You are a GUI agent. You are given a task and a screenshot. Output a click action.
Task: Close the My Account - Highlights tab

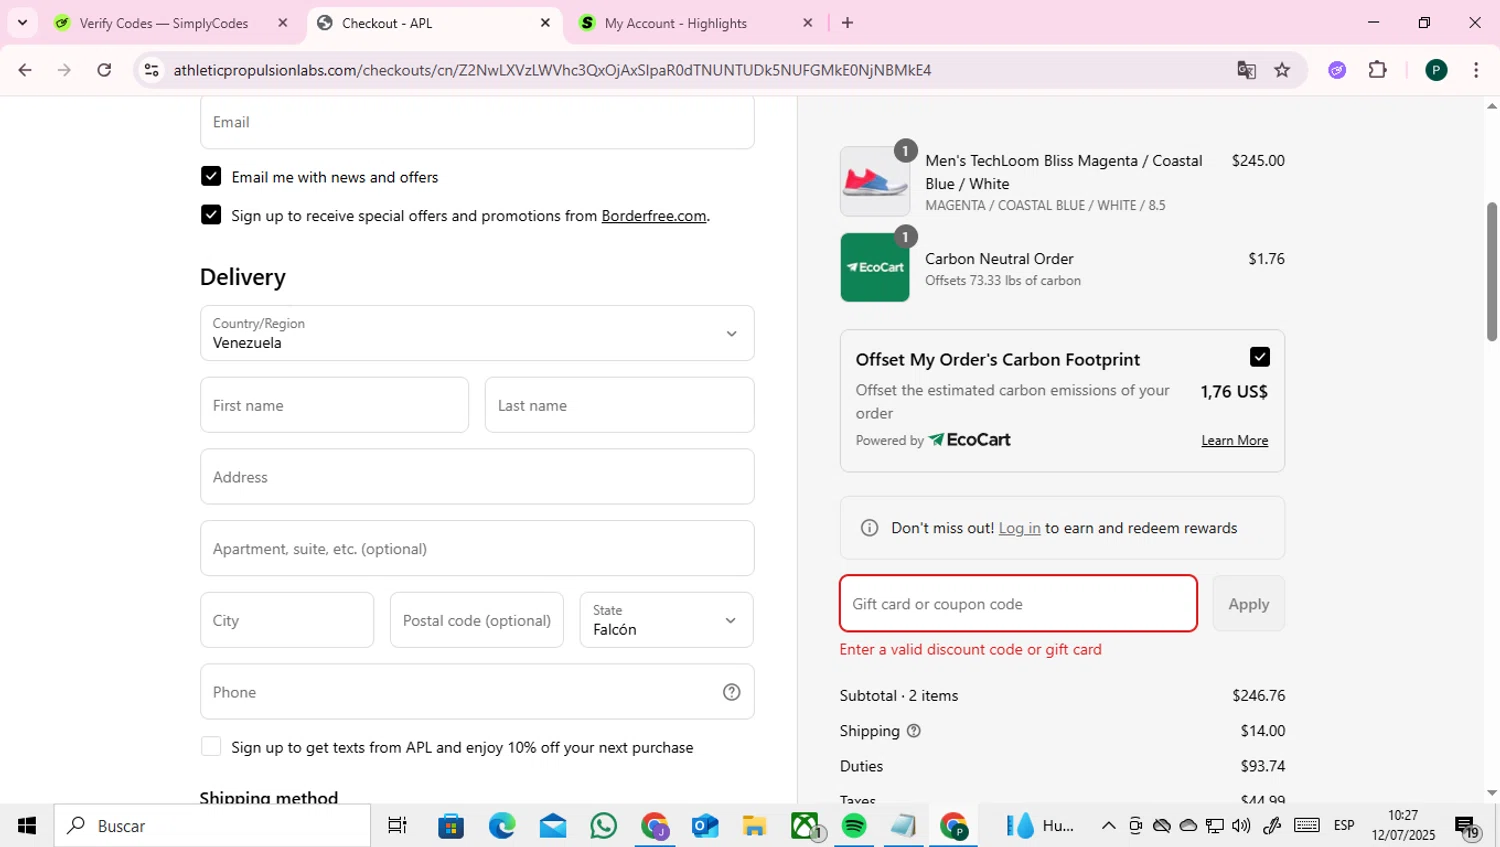tap(808, 23)
